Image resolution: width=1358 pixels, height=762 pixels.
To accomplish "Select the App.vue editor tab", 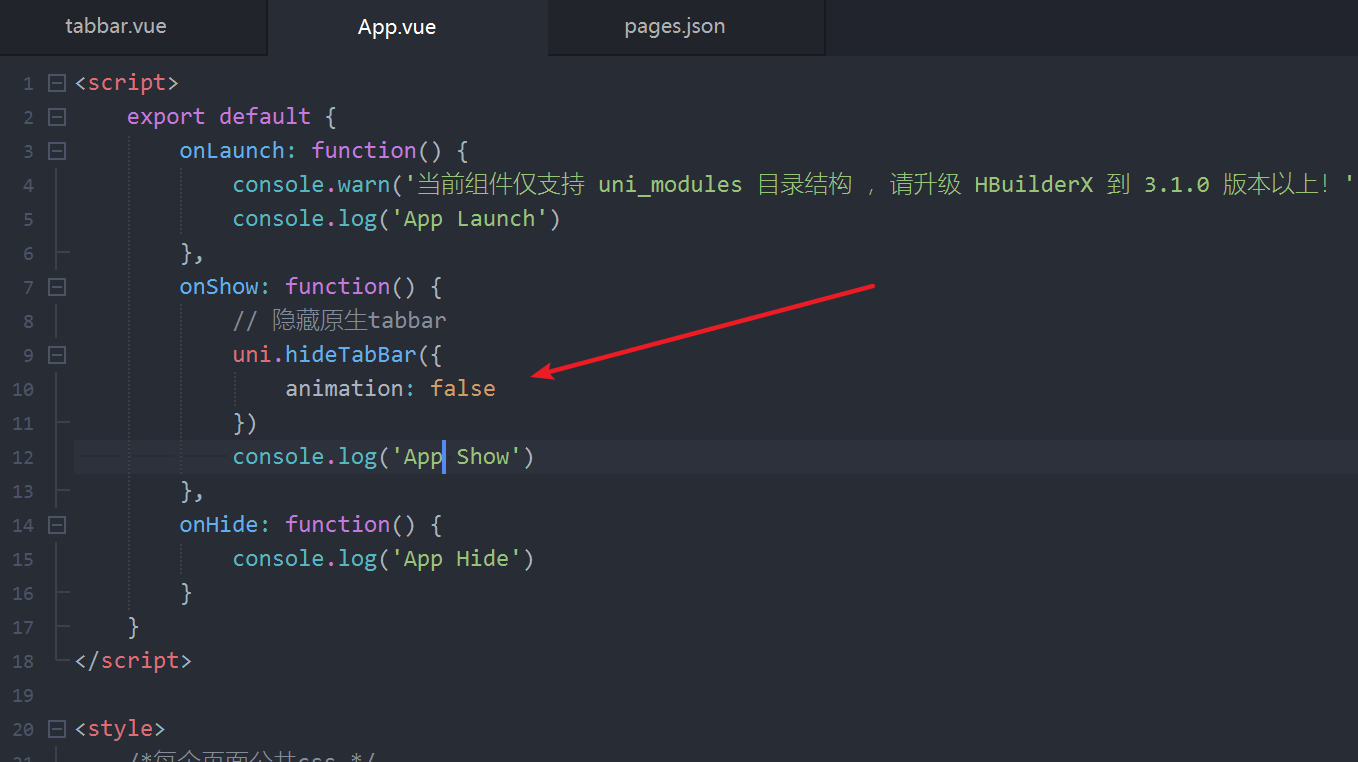I will [397, 27].
